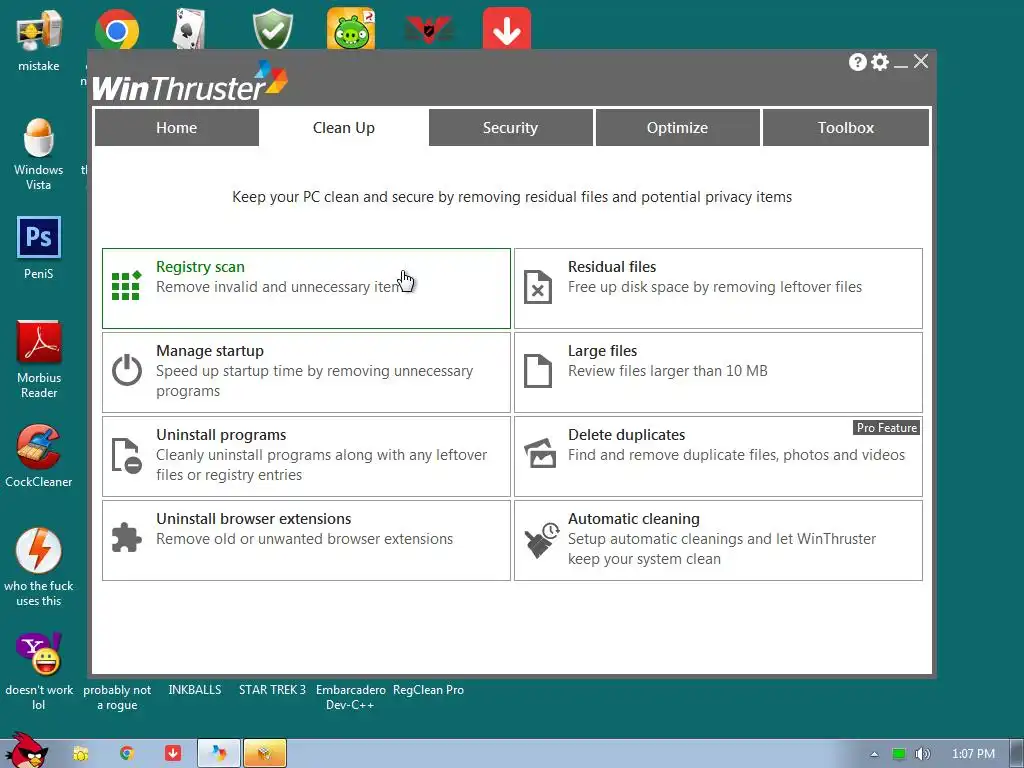This screenshot has height=768, width=1024.
Task: Open the Home tab
Action: click(176, 127)
